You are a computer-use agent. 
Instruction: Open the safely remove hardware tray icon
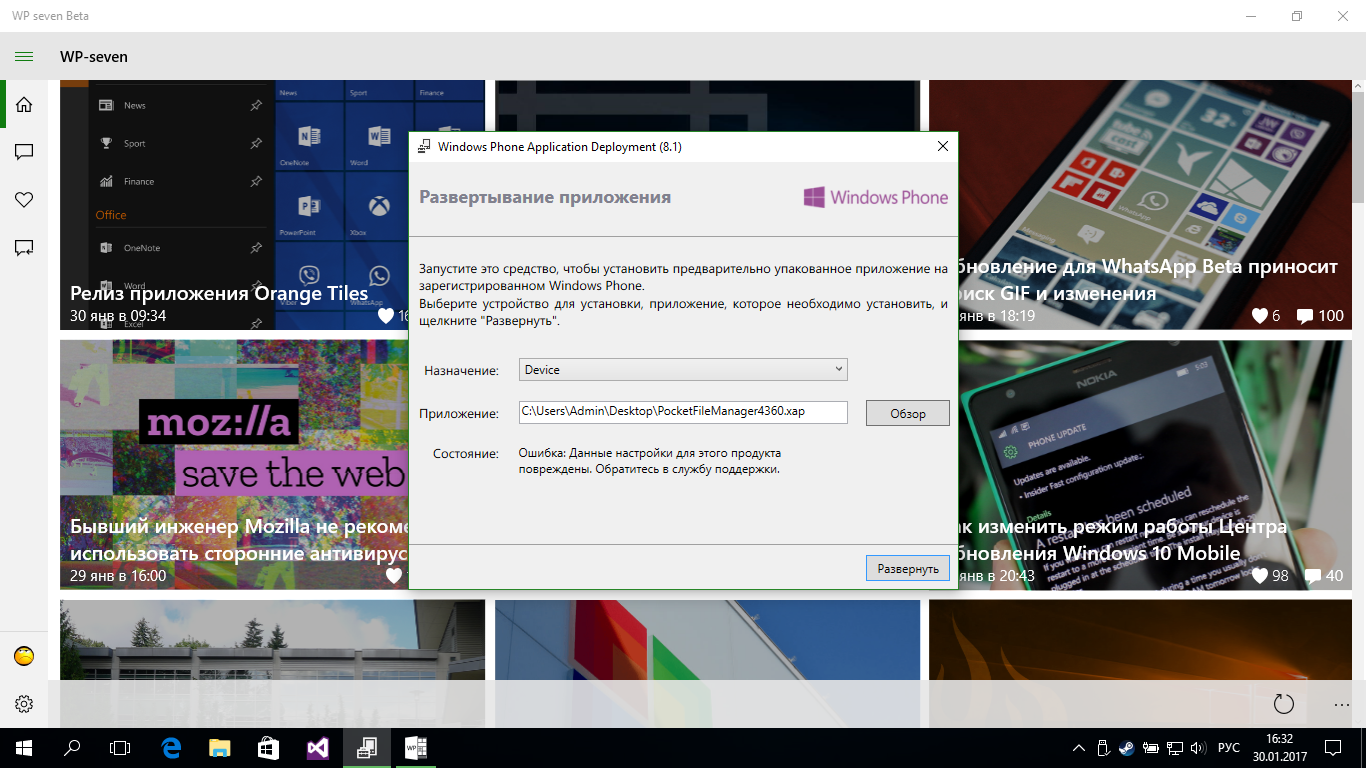point(1103,748)
